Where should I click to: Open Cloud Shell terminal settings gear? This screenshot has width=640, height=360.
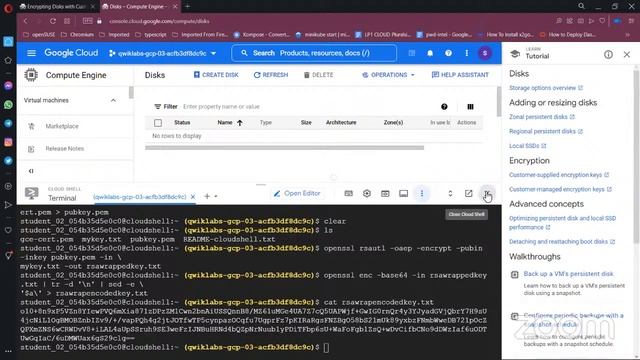point(367,193)
